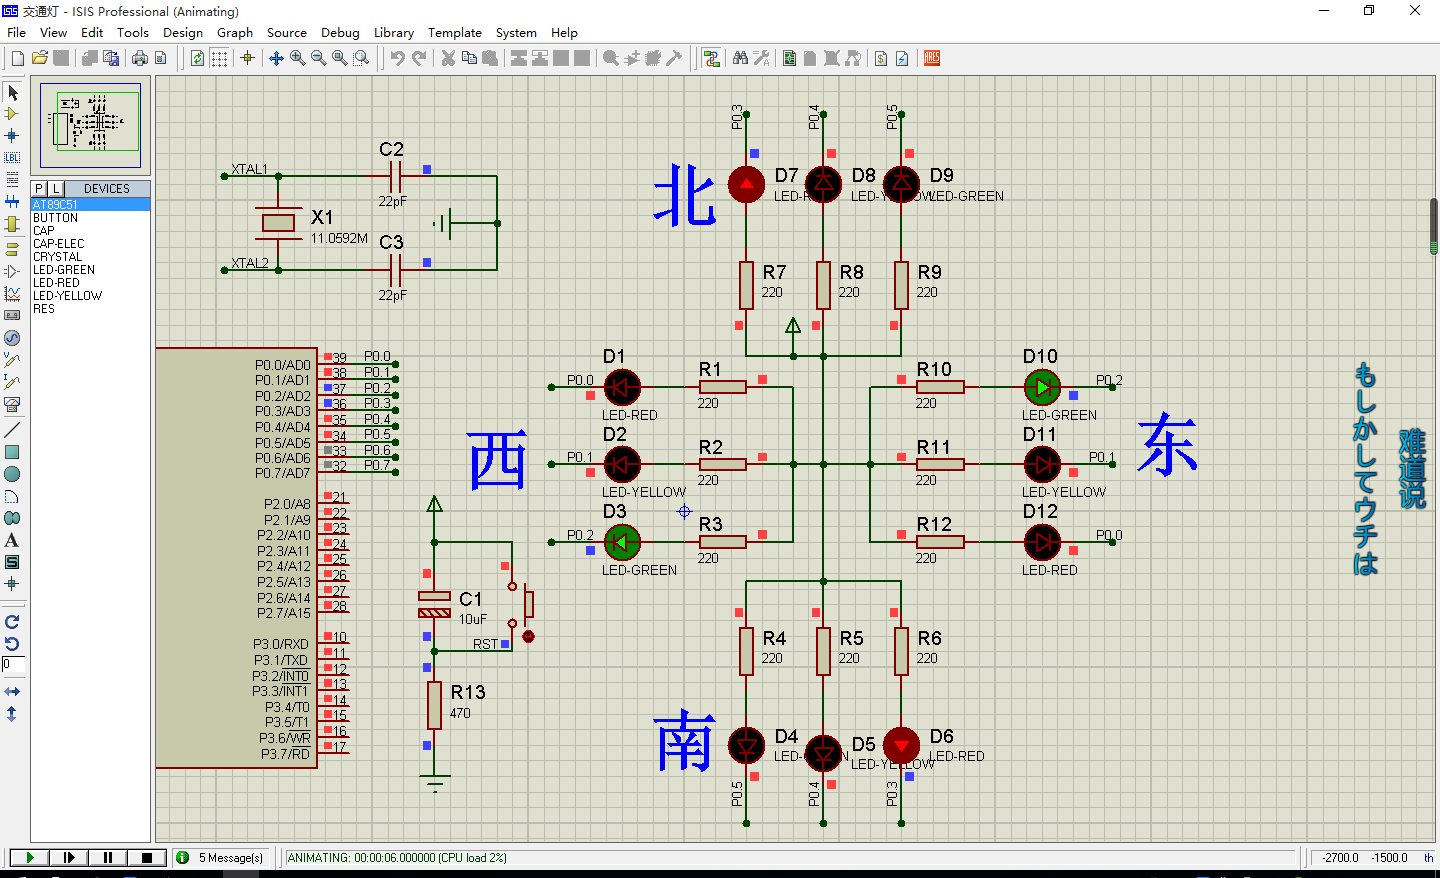The width and height of the screenshot is (1440, 878).
Task: Choose Subcircuit mode tool
Action: 12,224
